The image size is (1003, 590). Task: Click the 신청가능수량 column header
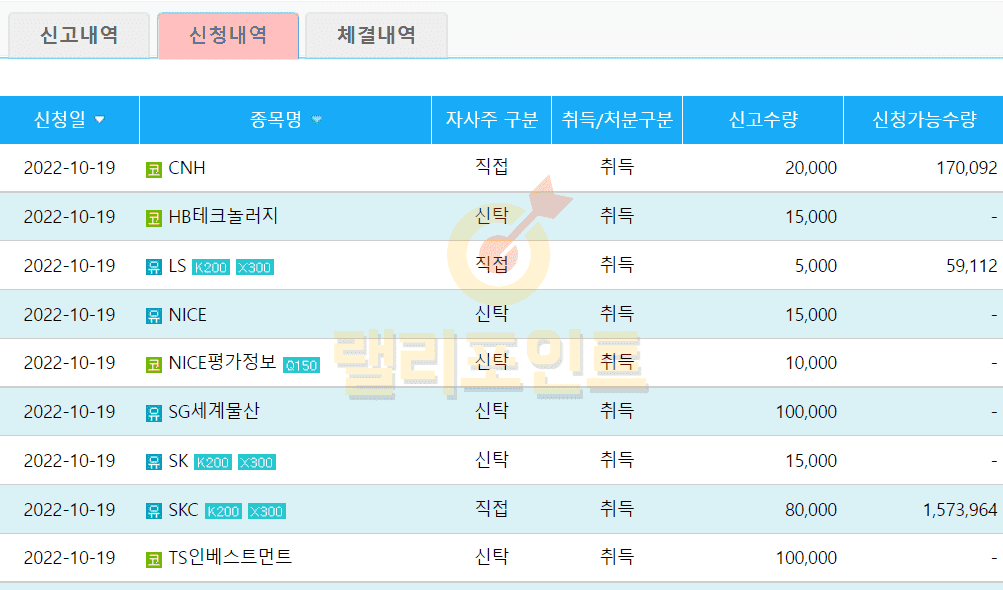(x=923, y=120)
